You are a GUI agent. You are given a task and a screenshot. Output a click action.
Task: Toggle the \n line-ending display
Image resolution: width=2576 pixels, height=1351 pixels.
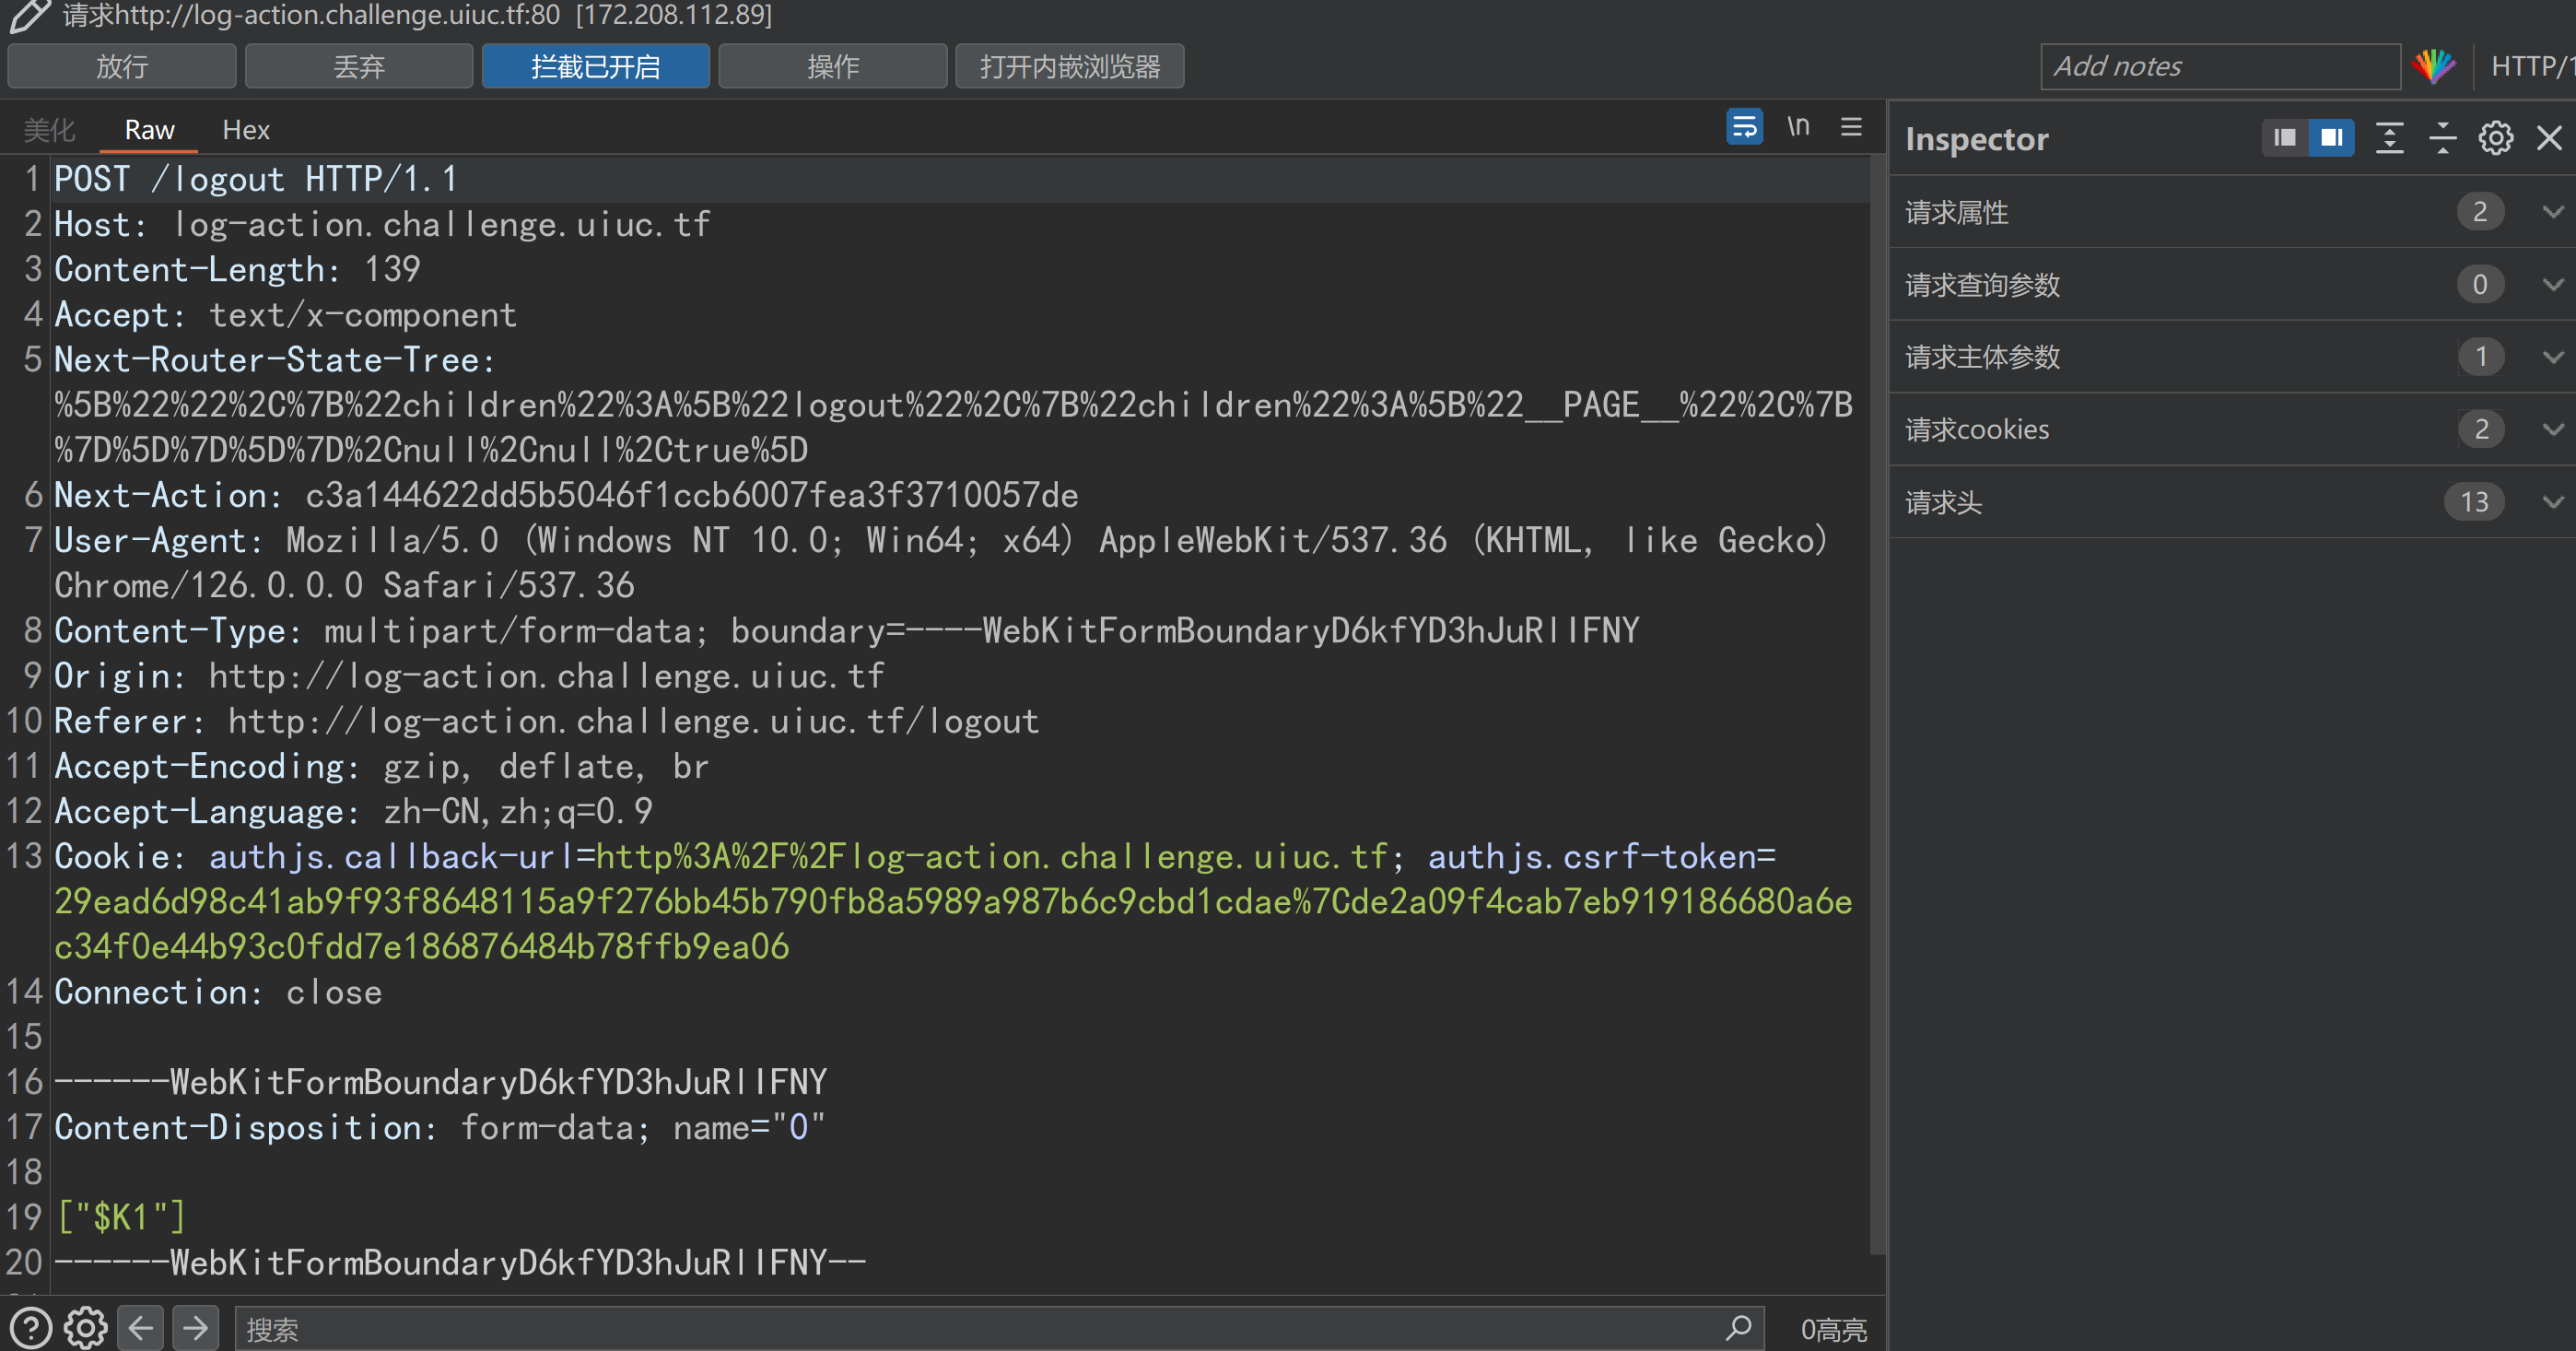(1798, 126)
